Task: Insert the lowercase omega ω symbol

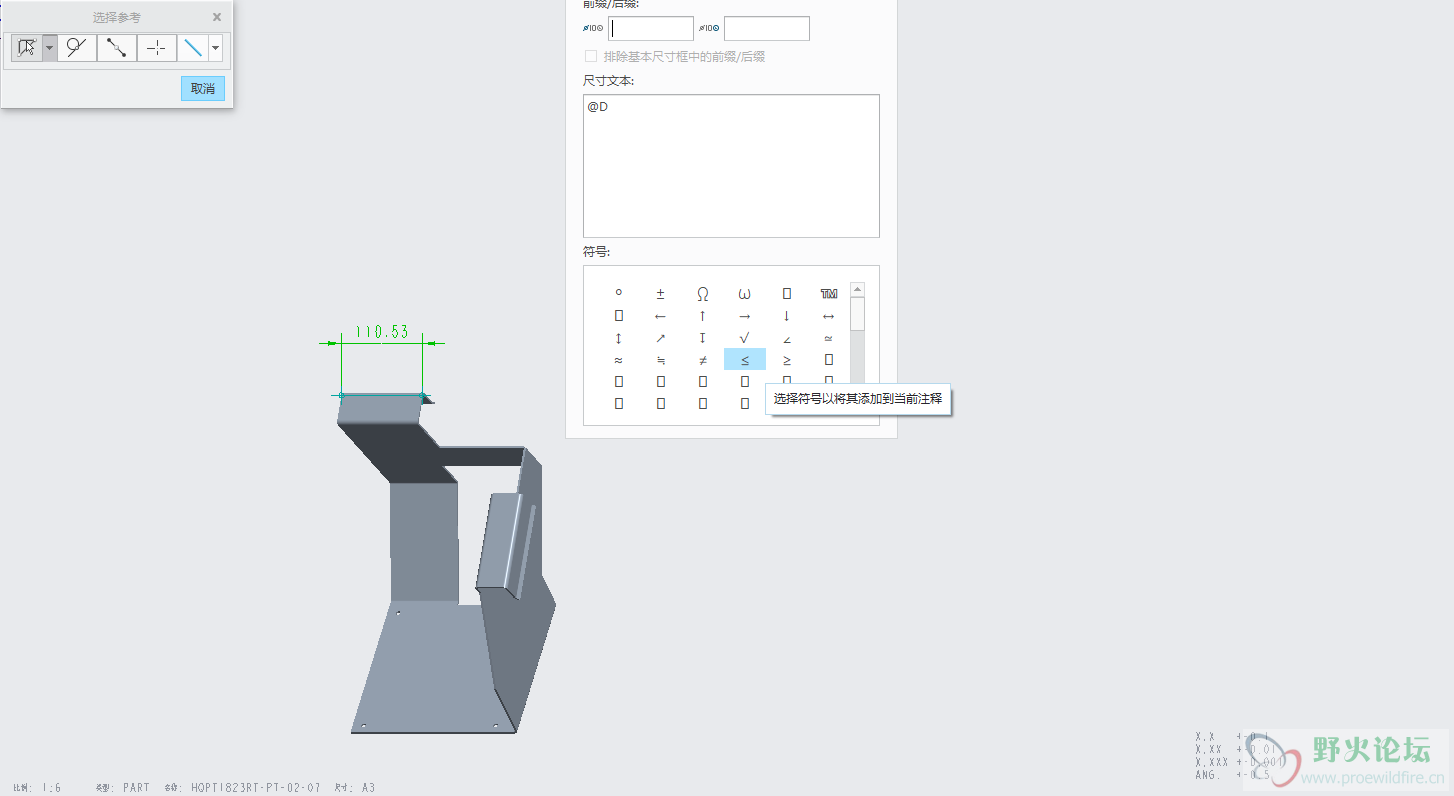Action: [745, 293]
